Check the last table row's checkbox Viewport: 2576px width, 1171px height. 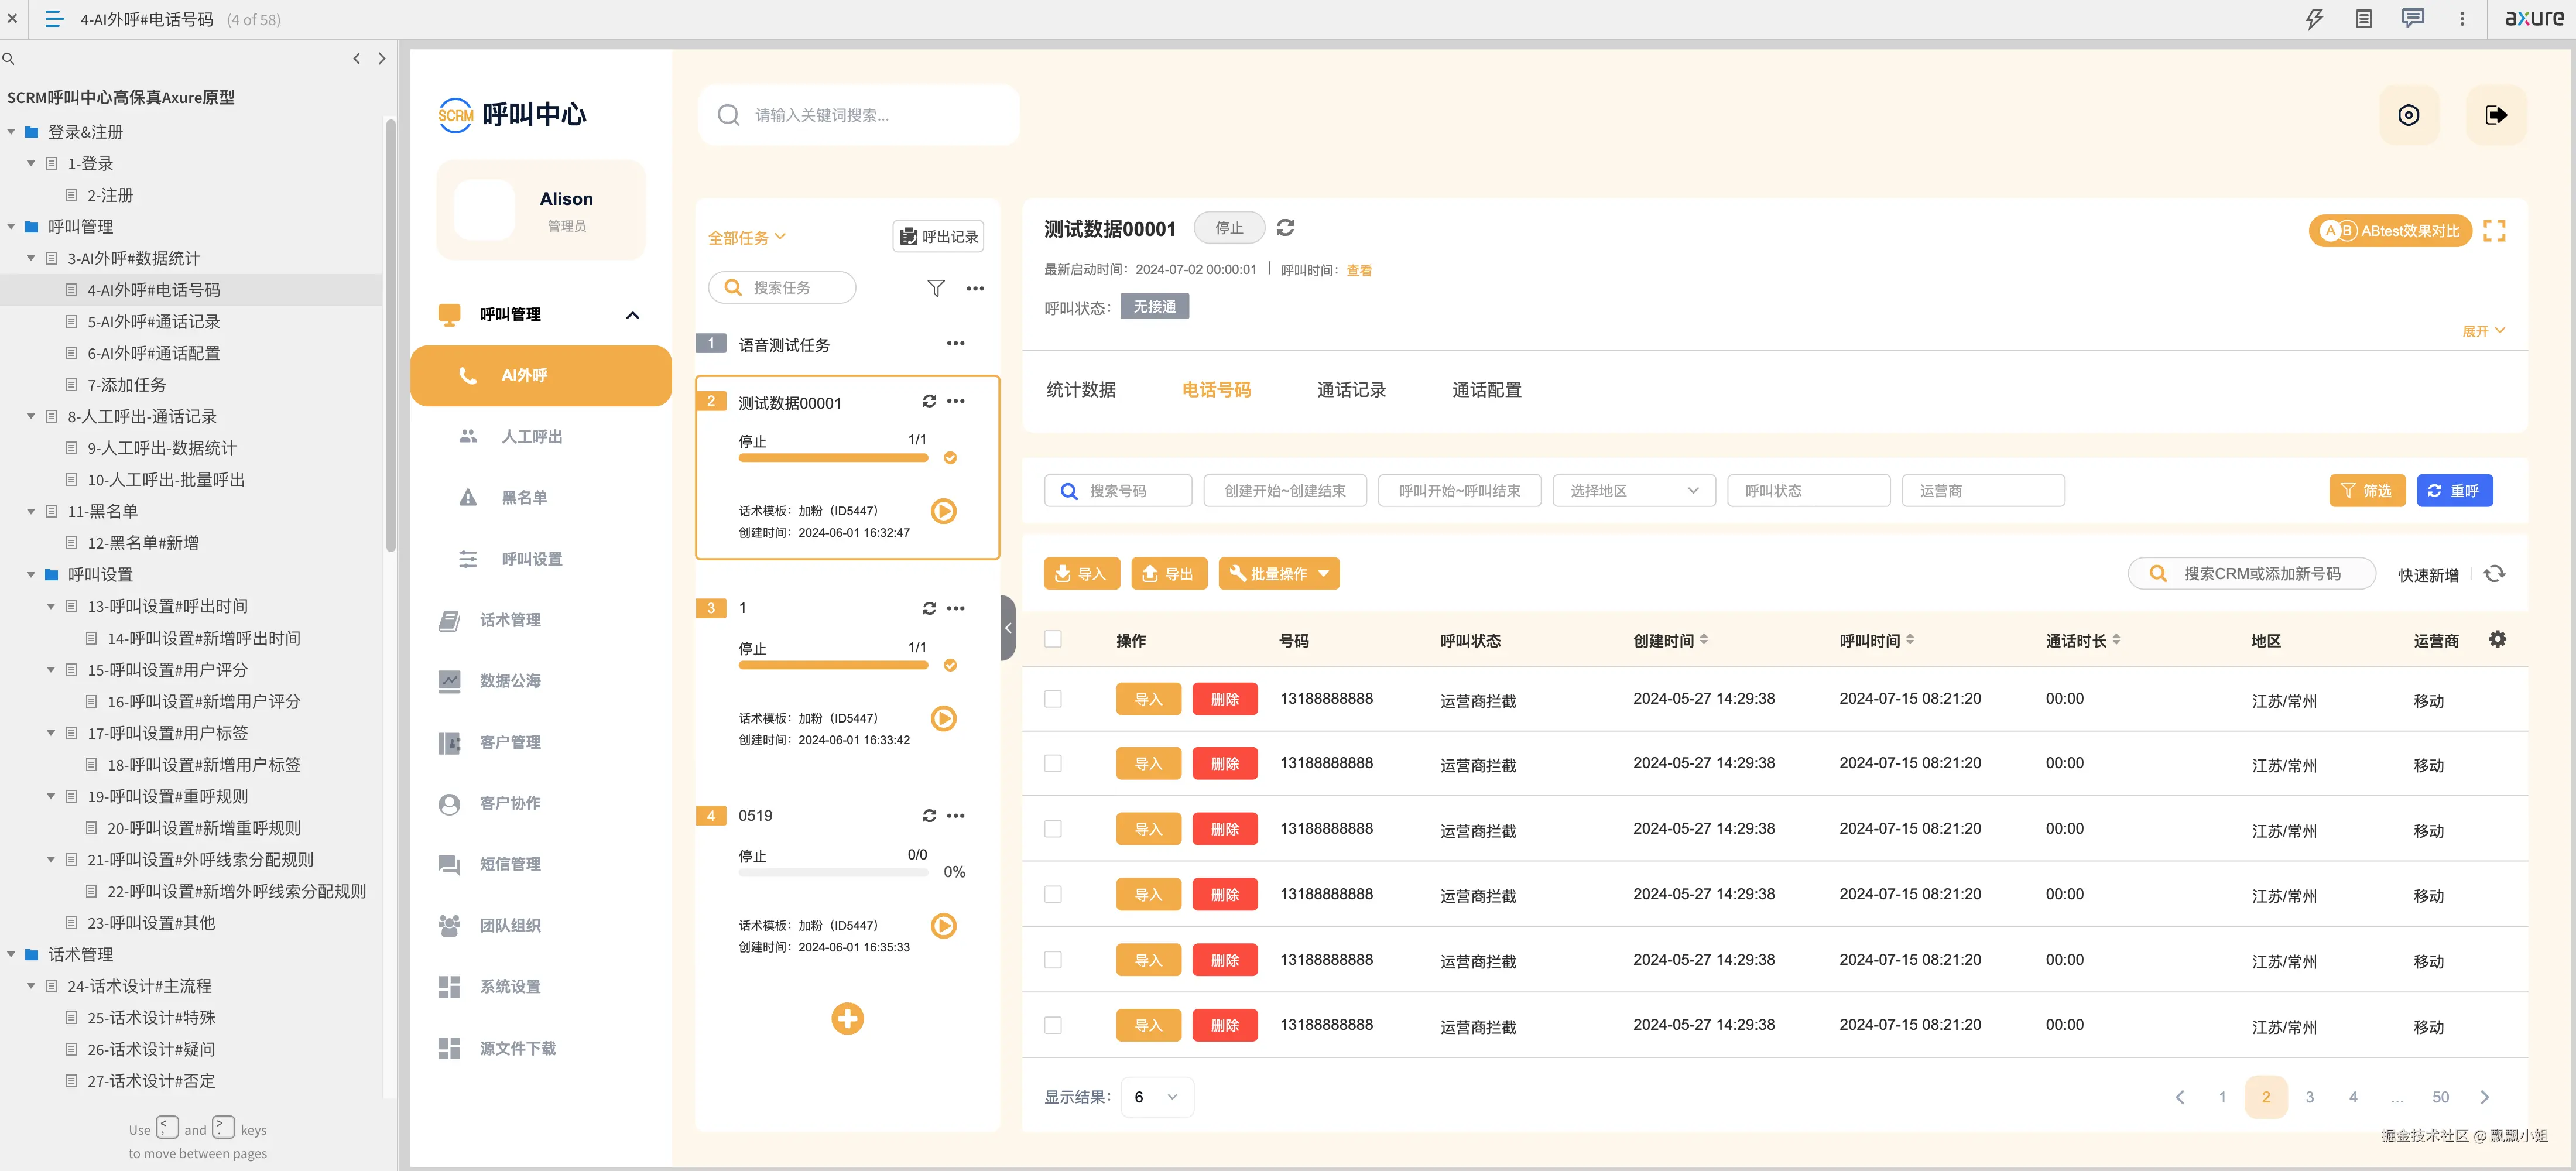point(1053,1025)
